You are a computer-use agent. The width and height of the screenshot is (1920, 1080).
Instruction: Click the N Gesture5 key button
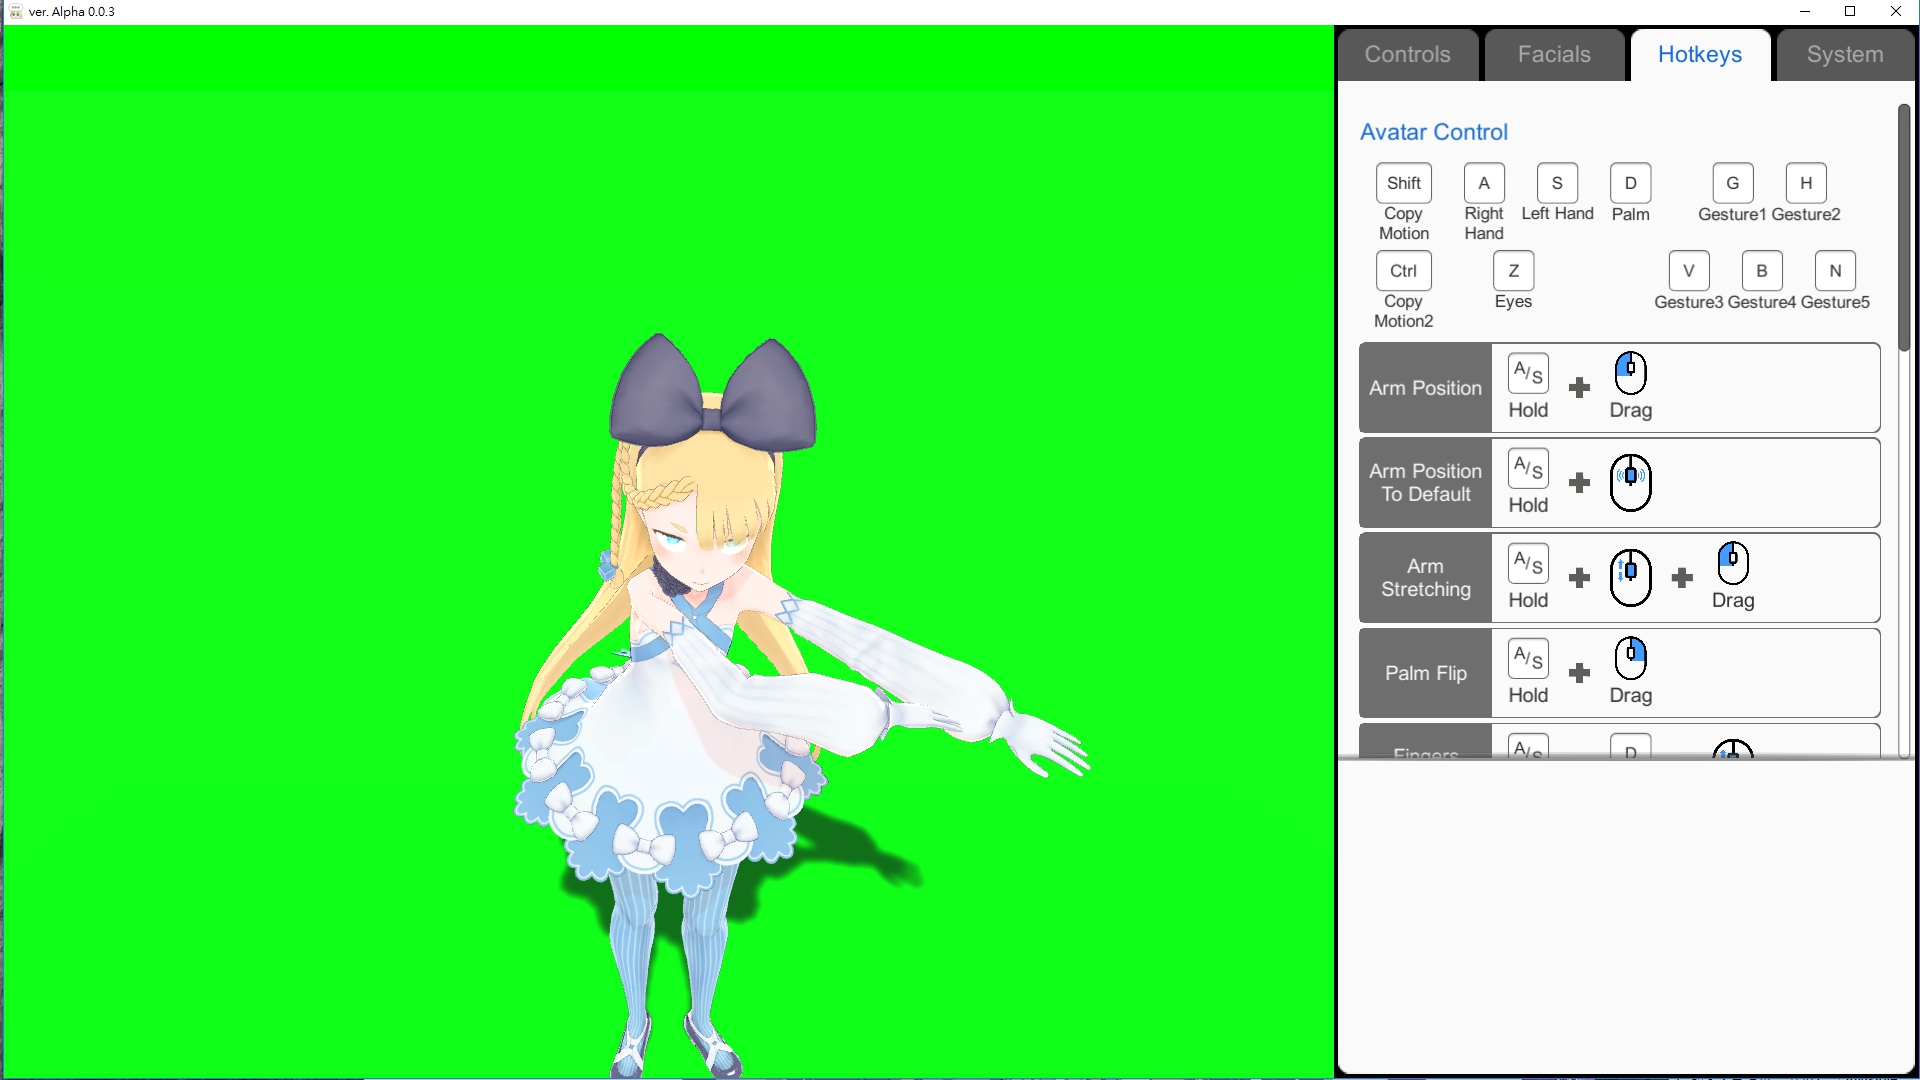(1835, 270)
